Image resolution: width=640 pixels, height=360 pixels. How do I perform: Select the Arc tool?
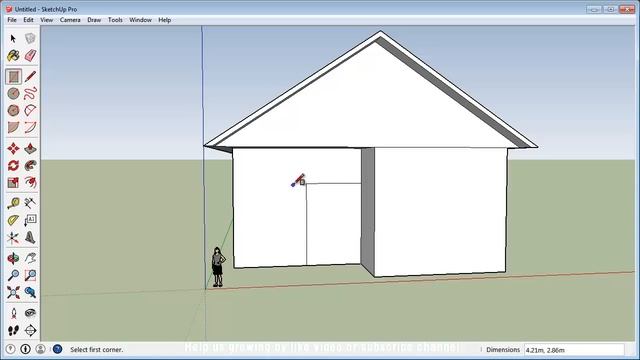[x=30, y=110]
